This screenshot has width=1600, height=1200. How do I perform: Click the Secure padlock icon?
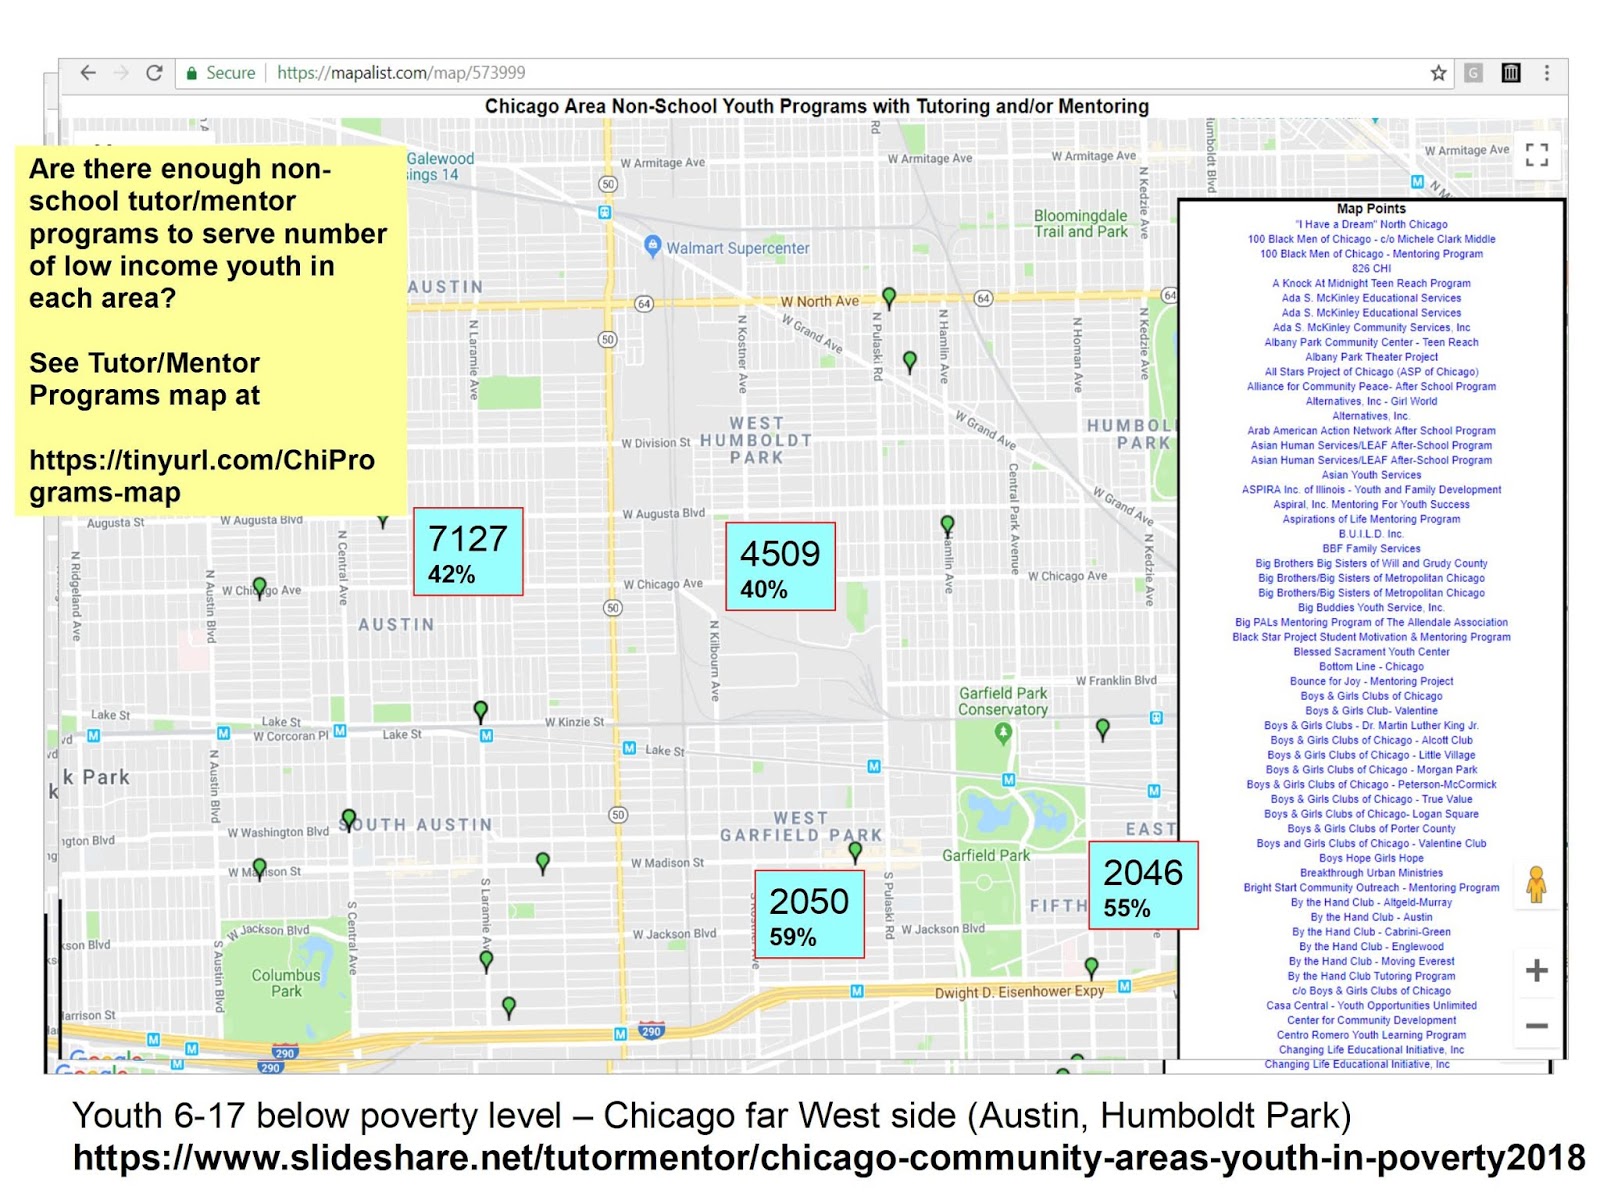click(x=192, y=73)
